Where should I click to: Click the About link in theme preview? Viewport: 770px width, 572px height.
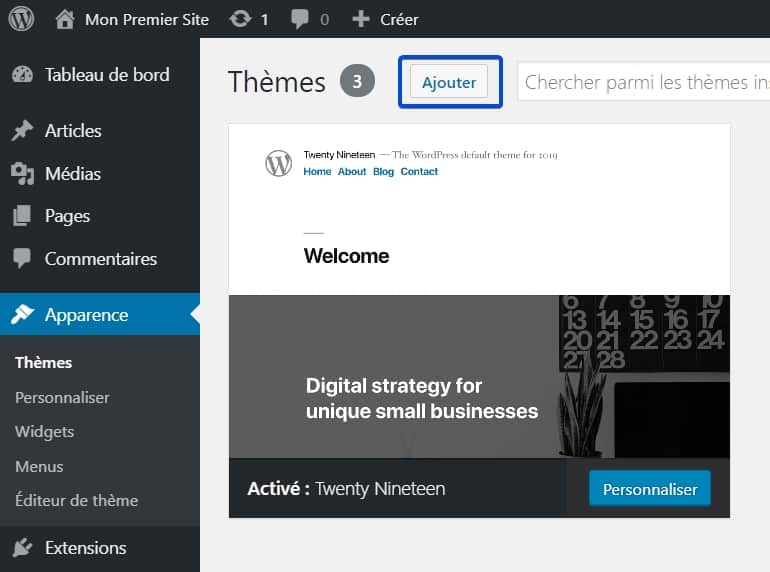[x=352, y=171]
